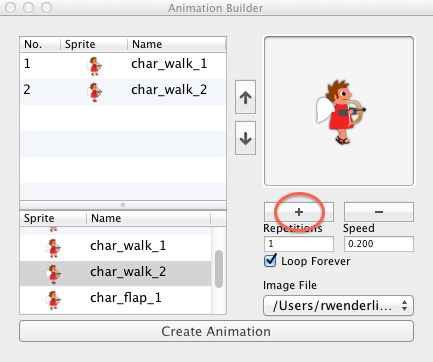
Task: Select char_walk_1 sprite icon in frame list
Action: click(95, 66)
